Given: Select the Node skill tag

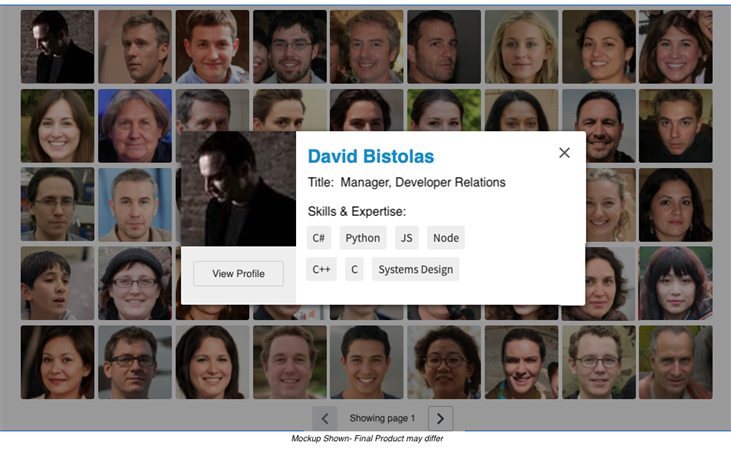Looking at the screenshot, I should (x=446, y=238).
